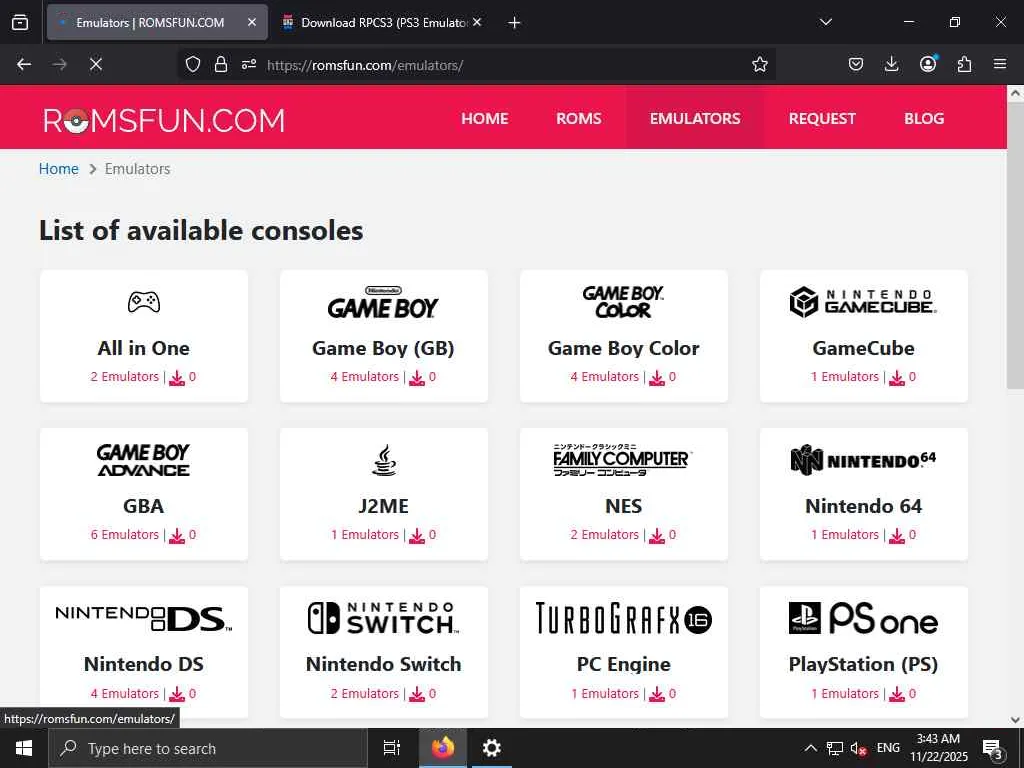Viewport: 1024px width, 768px height.
Task: Open the notification center icon
Action: pos(993,749)
